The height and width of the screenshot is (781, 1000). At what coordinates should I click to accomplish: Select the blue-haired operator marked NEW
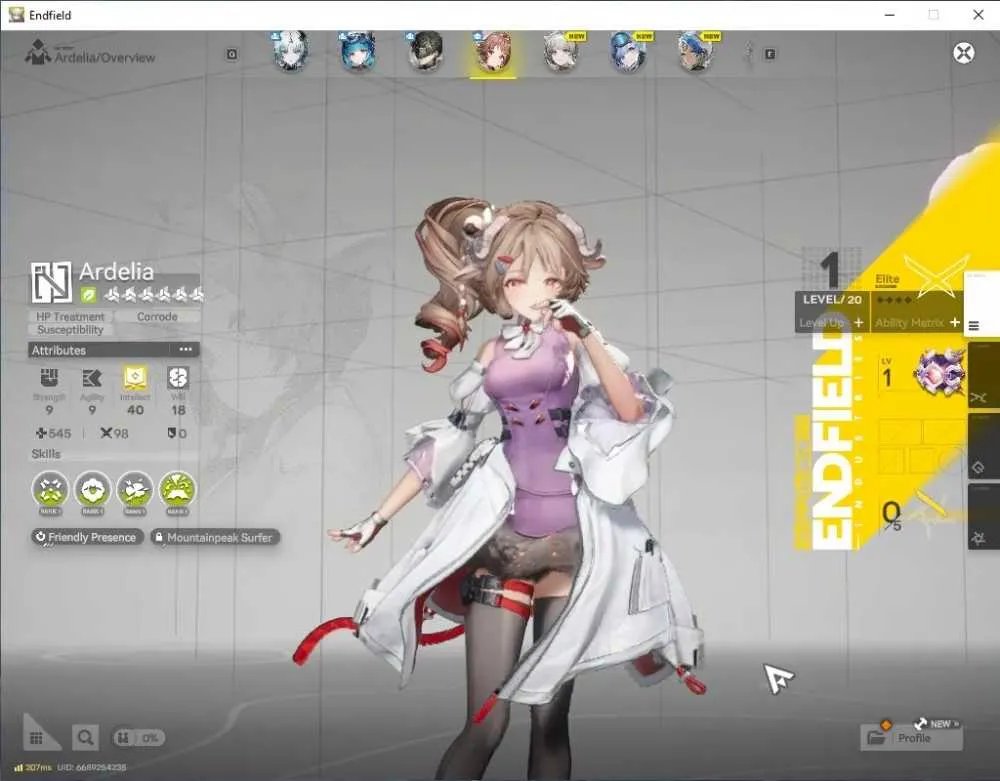point(628,52)
